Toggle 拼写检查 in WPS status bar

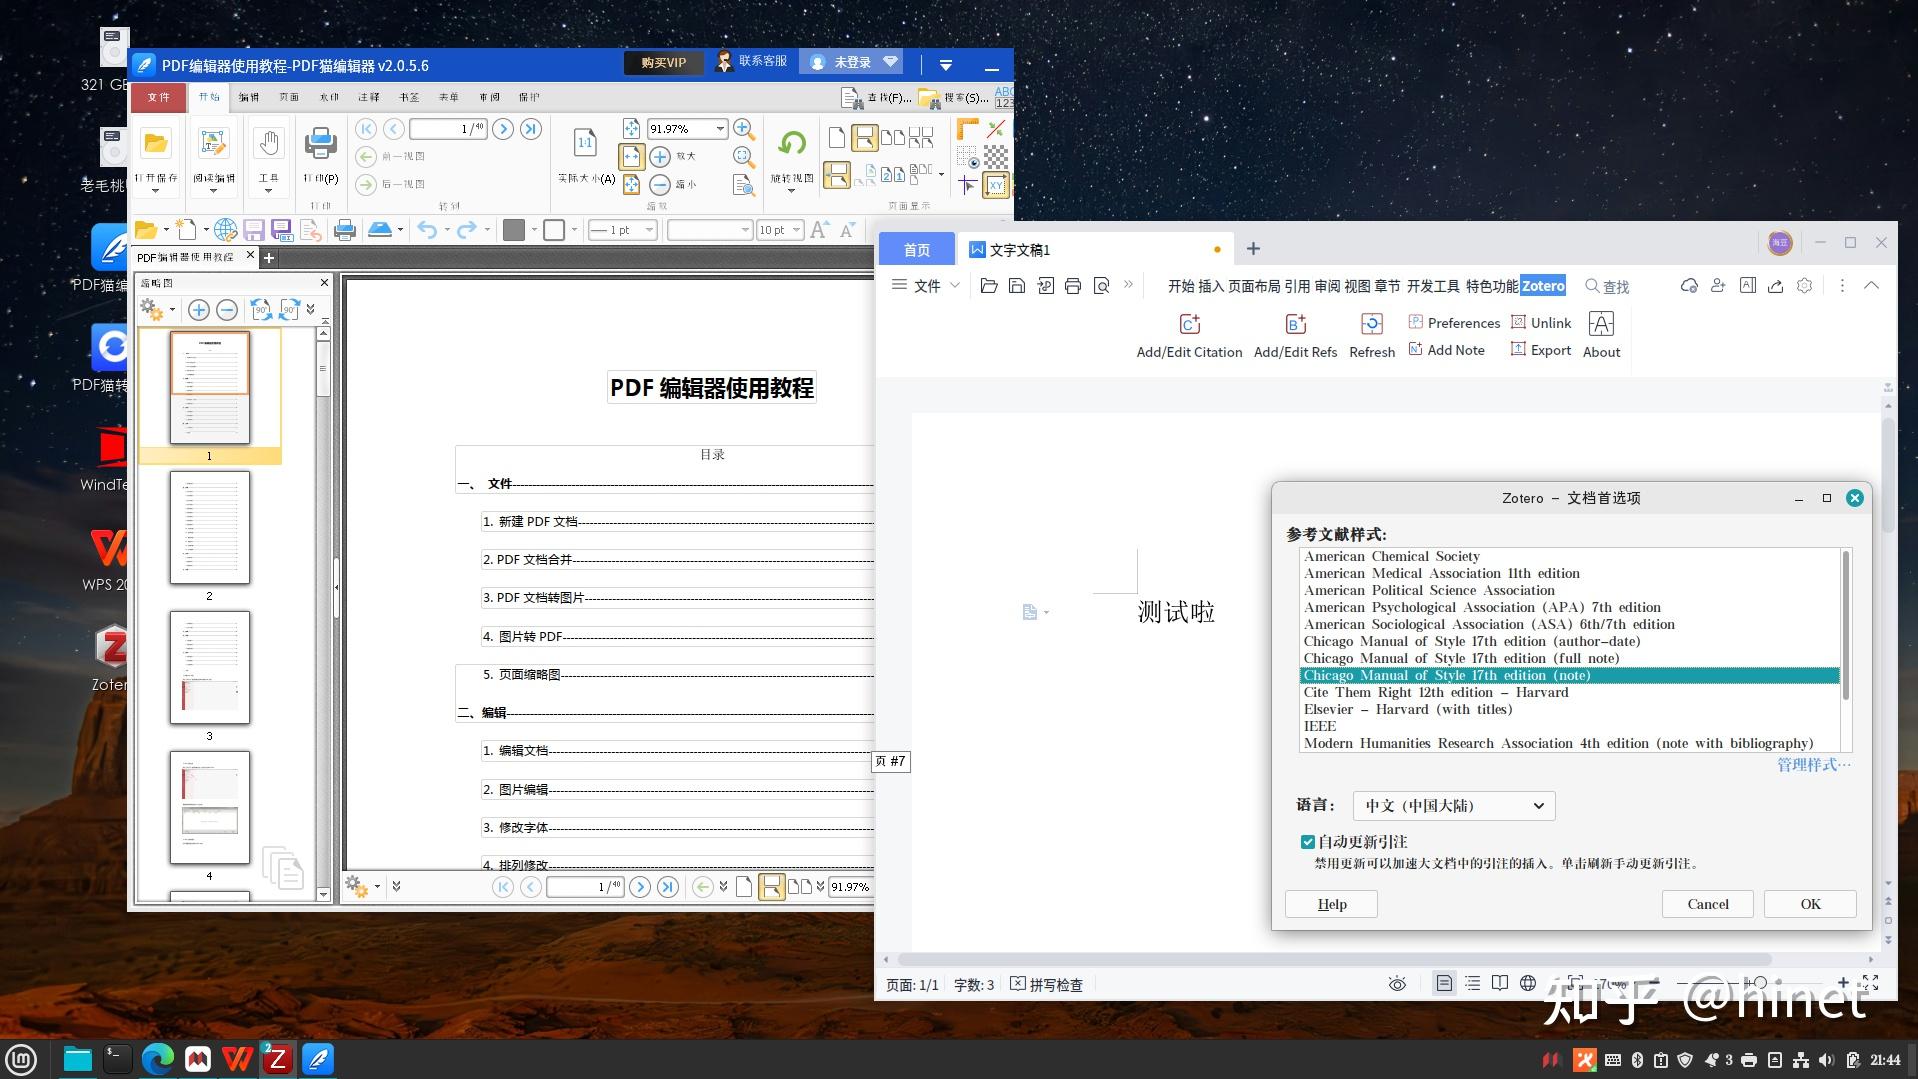pyautogui.click(x=1046, y=985)
